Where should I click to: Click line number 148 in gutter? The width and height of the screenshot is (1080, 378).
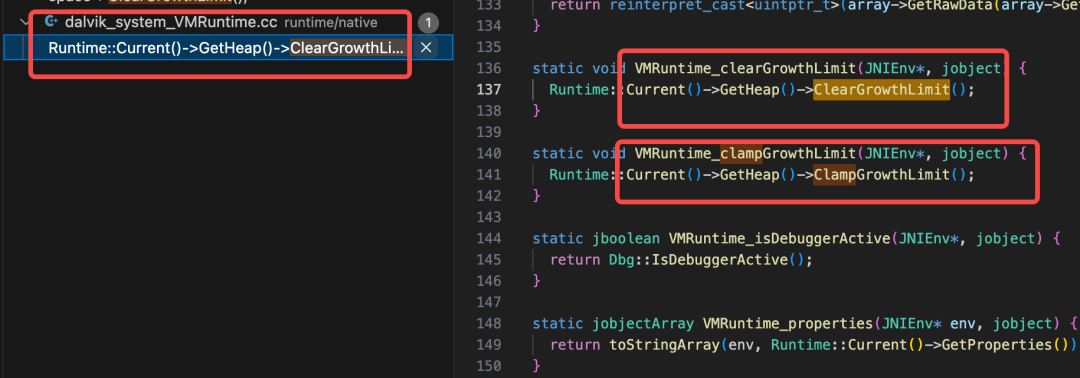tap(489, 324)
